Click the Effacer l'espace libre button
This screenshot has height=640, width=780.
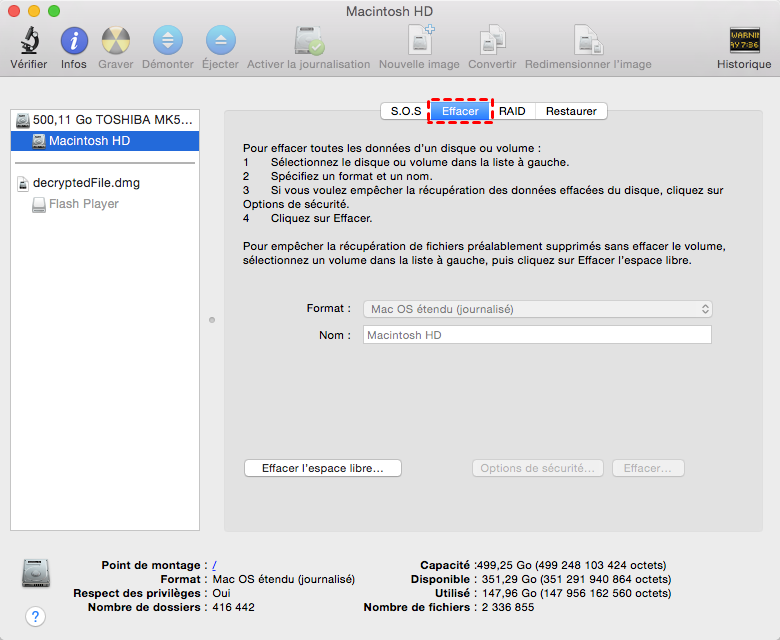322,468
